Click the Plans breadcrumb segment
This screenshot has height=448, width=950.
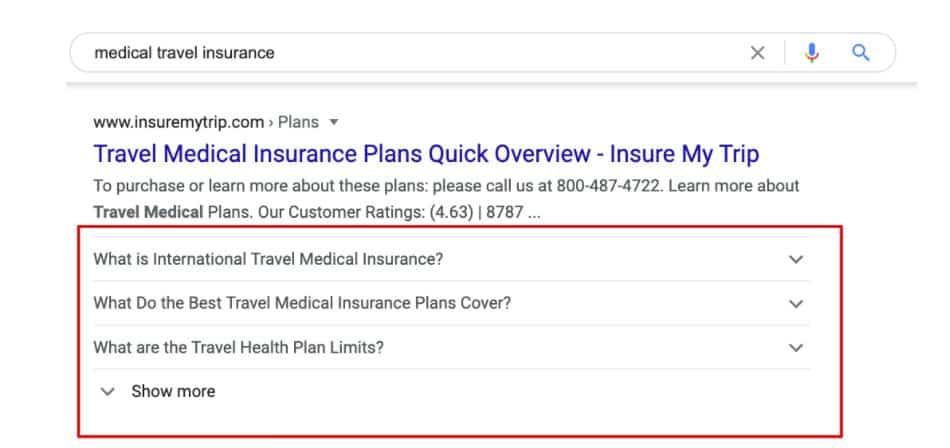click(298, 122)
